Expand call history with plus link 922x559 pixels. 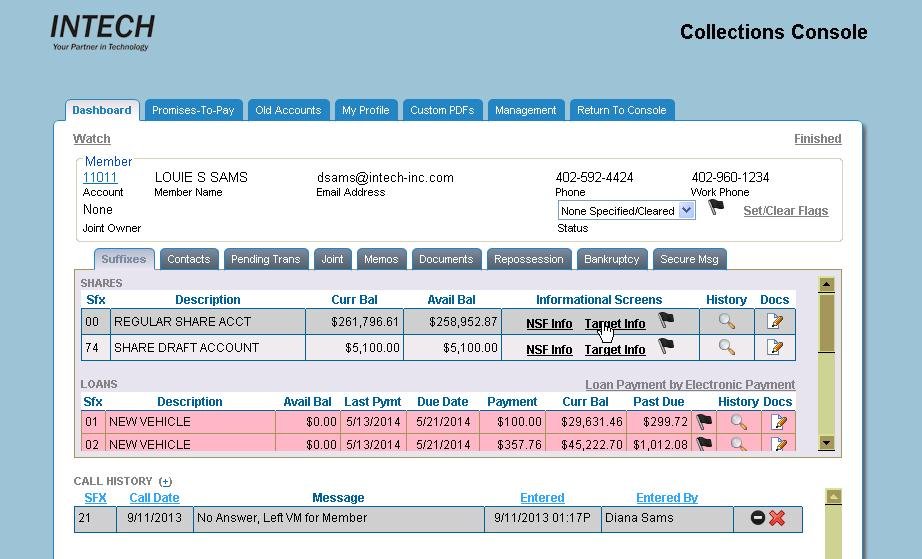(165, 481)
